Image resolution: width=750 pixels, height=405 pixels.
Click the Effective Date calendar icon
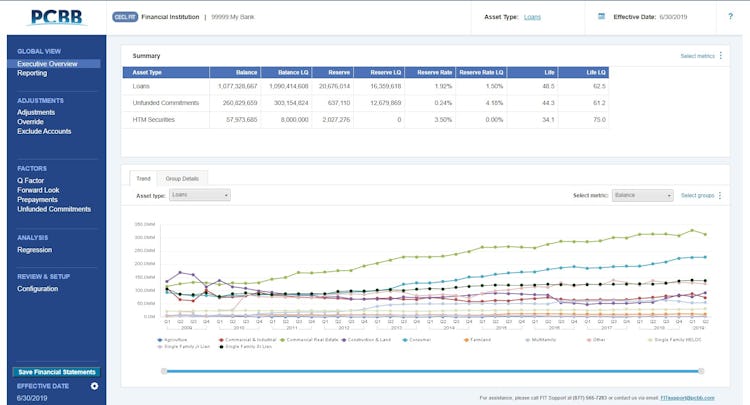(601, 16)
